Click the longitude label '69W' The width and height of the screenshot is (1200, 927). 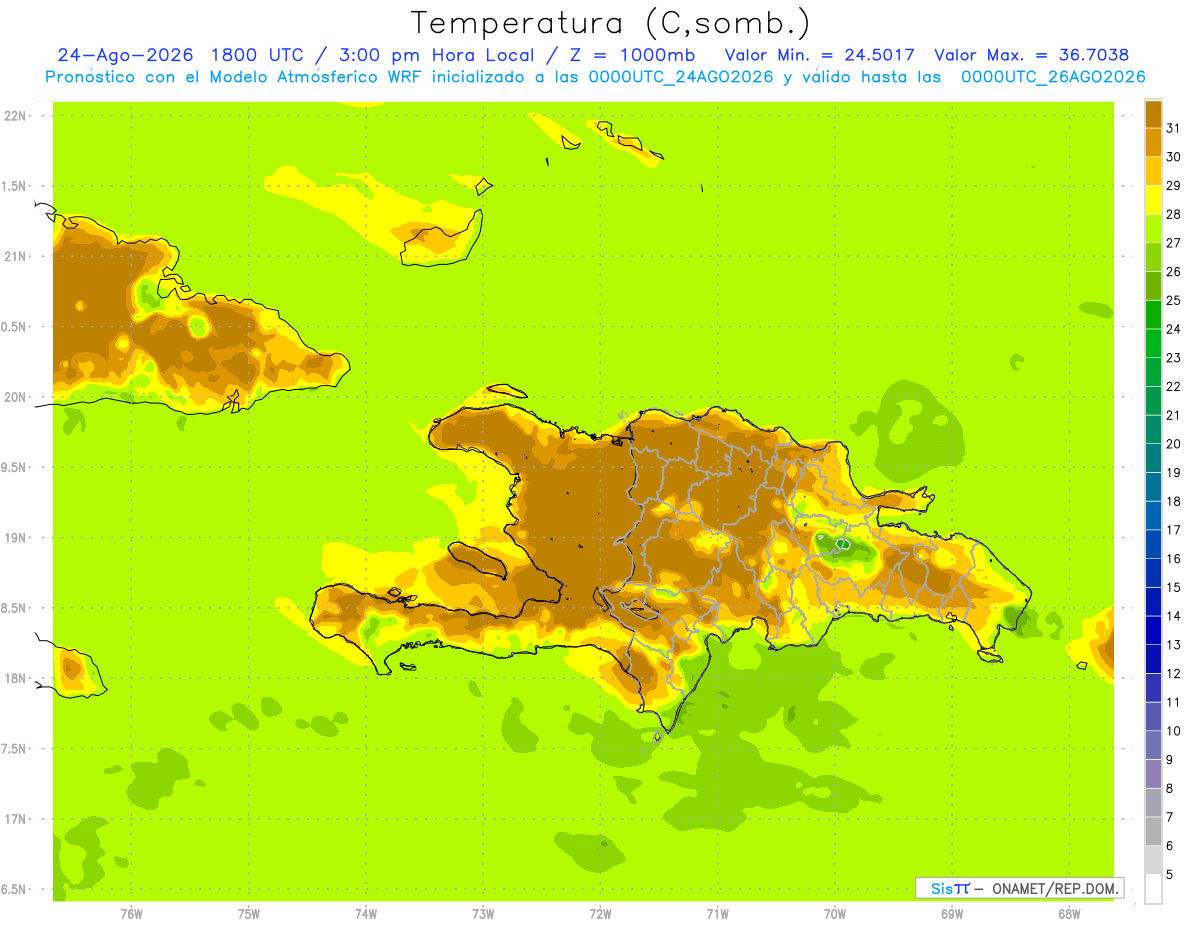pyautogui.click(x=952, y=913)
